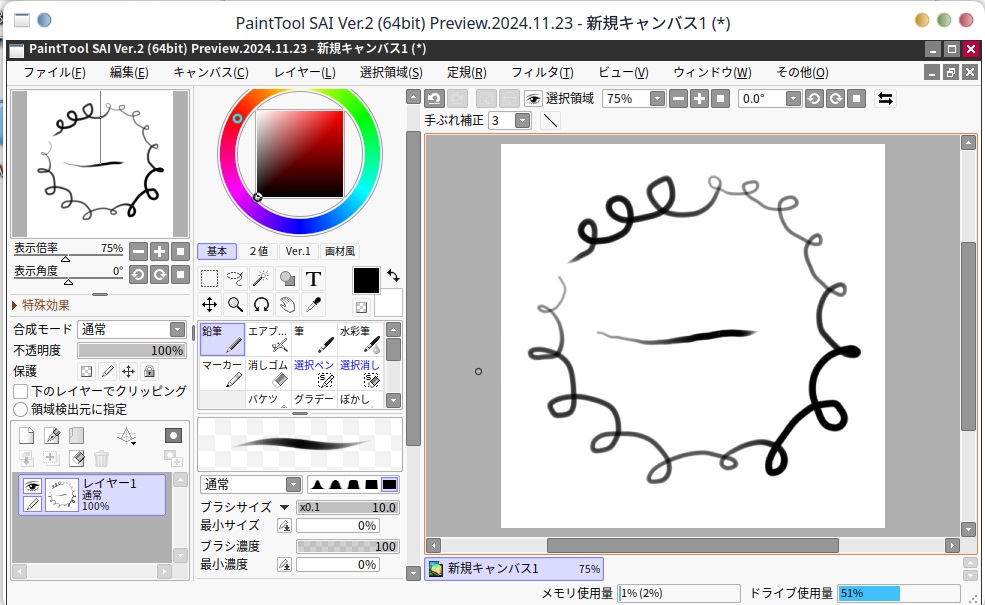The width and height of the screenshot is (985, 605).
Task: Select the rectangular selection tool
Action: 209,279
